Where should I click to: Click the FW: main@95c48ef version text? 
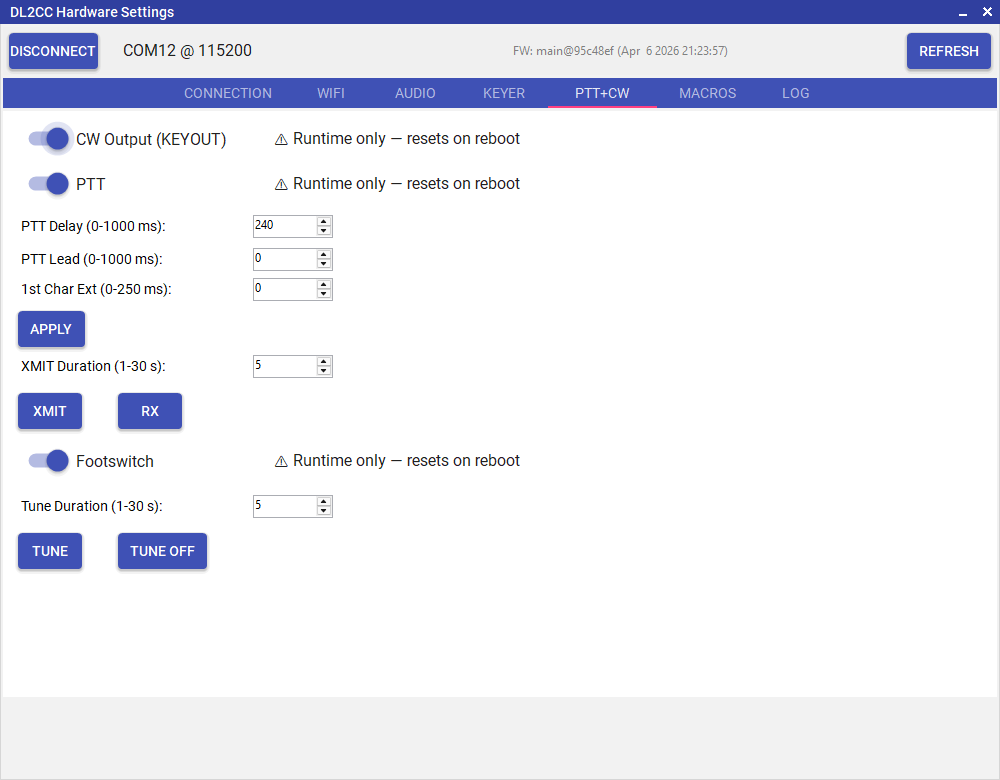[x=620, y=51]
